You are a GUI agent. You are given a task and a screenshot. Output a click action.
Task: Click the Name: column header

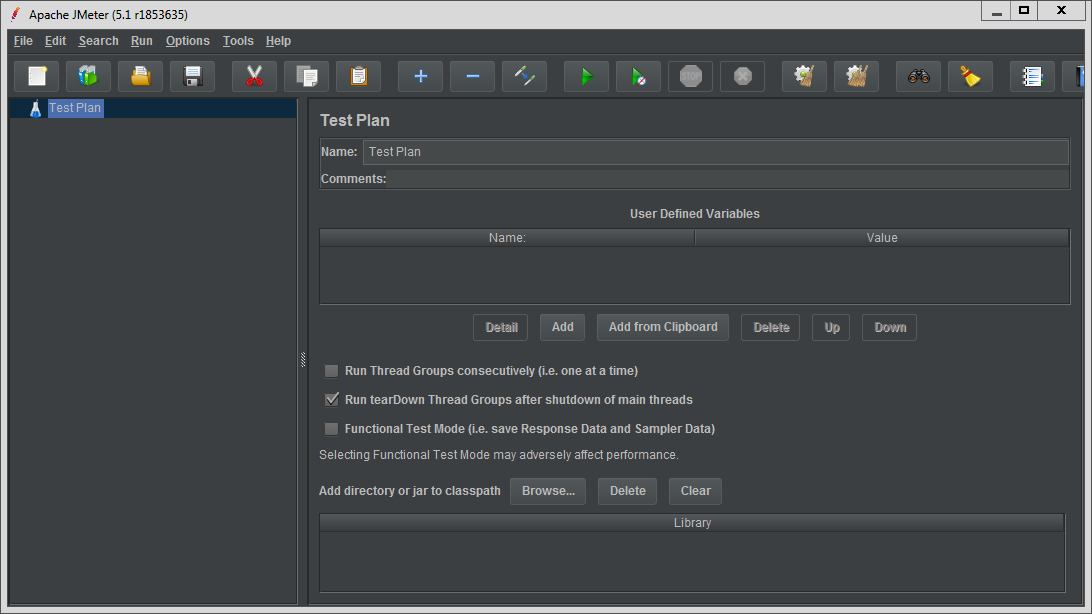click(x=507, y=238)
